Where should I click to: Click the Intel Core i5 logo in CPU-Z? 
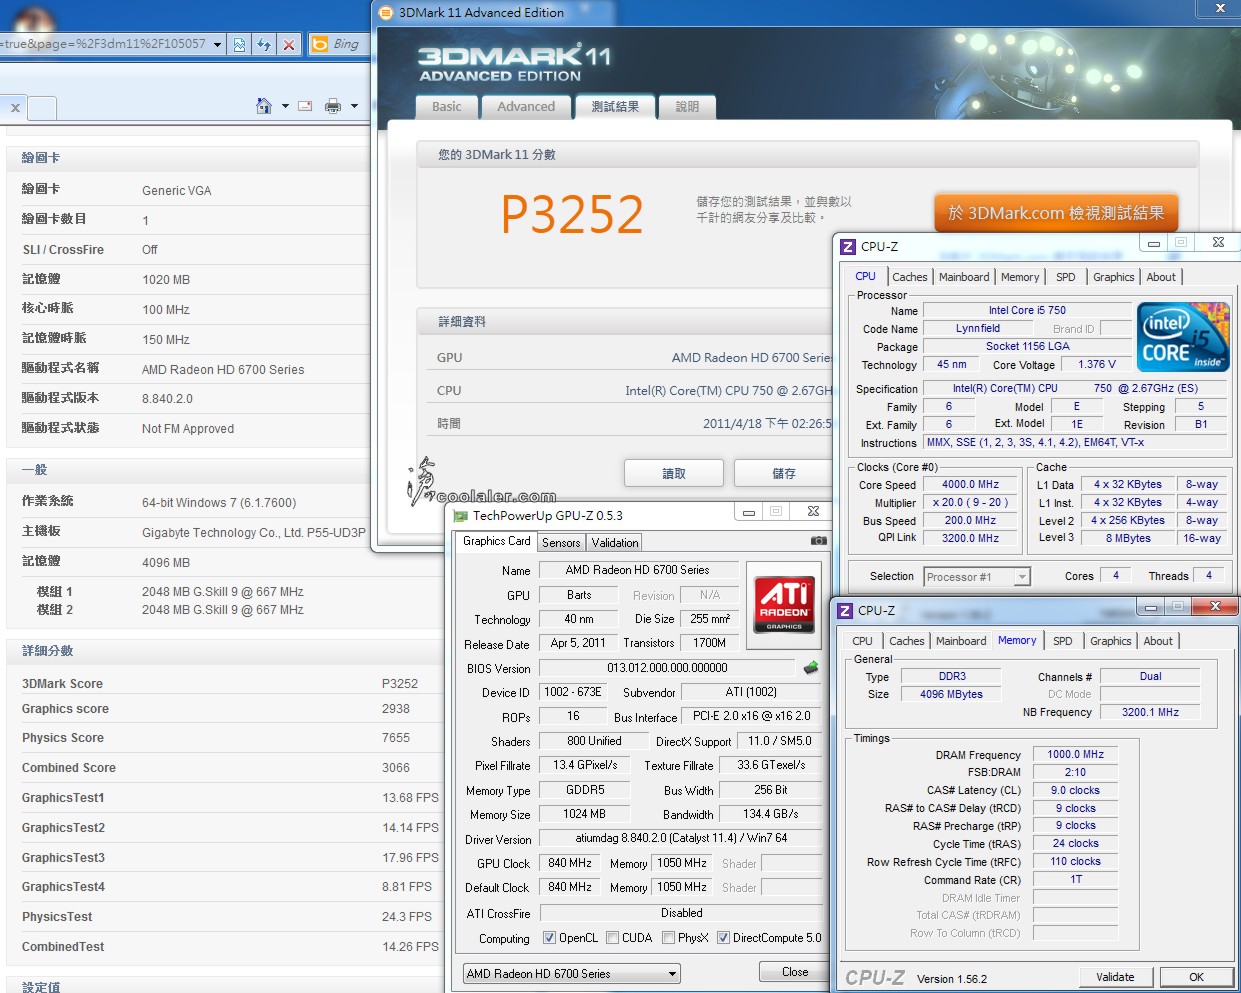tap(1183, 337)
